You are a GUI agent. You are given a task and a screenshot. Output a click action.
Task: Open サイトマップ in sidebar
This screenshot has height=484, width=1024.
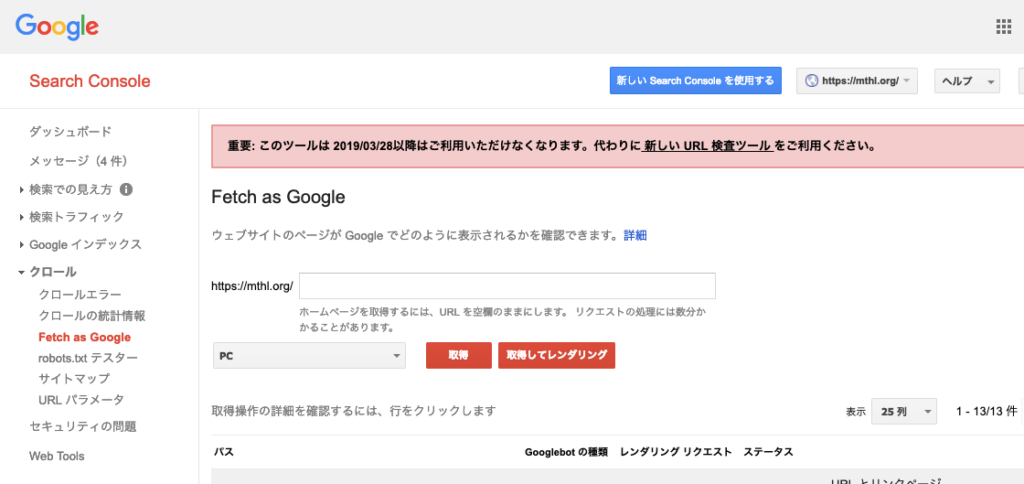pyautogui.click(x=74, y=379)
